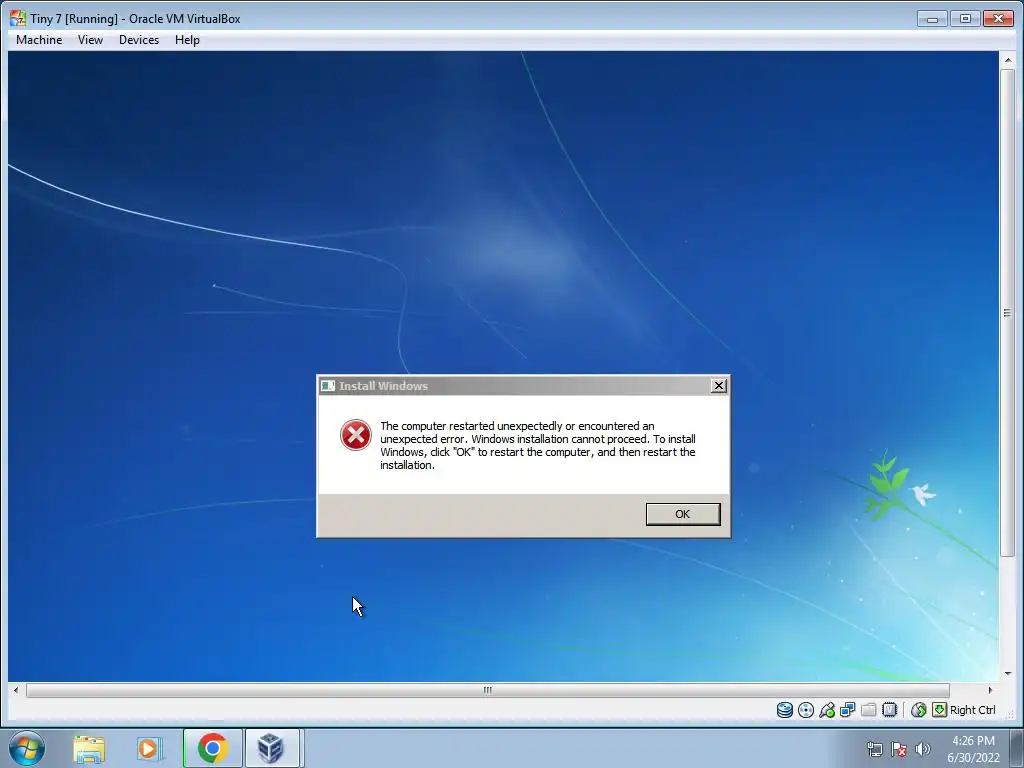Close the Tiny 7 VirtualBox window
The image size is (1024, 768).
[998, 18]
